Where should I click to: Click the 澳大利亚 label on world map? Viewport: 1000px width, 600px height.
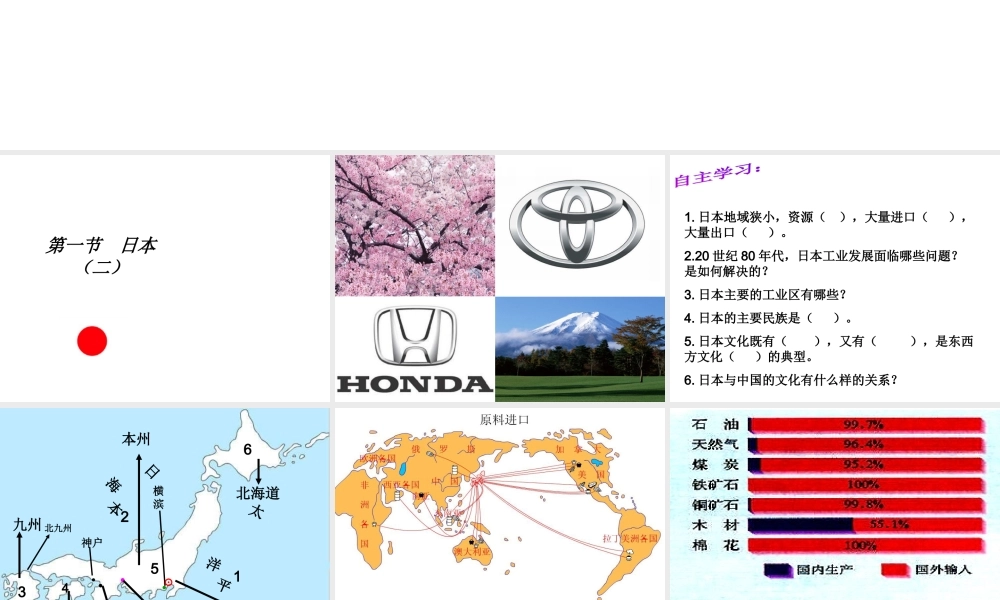click(473, 552)
